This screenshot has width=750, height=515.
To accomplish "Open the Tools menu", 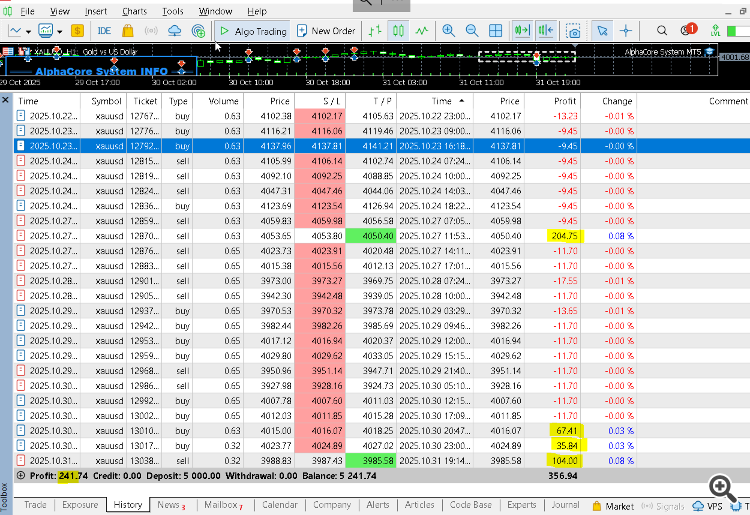I will (173, 11).
